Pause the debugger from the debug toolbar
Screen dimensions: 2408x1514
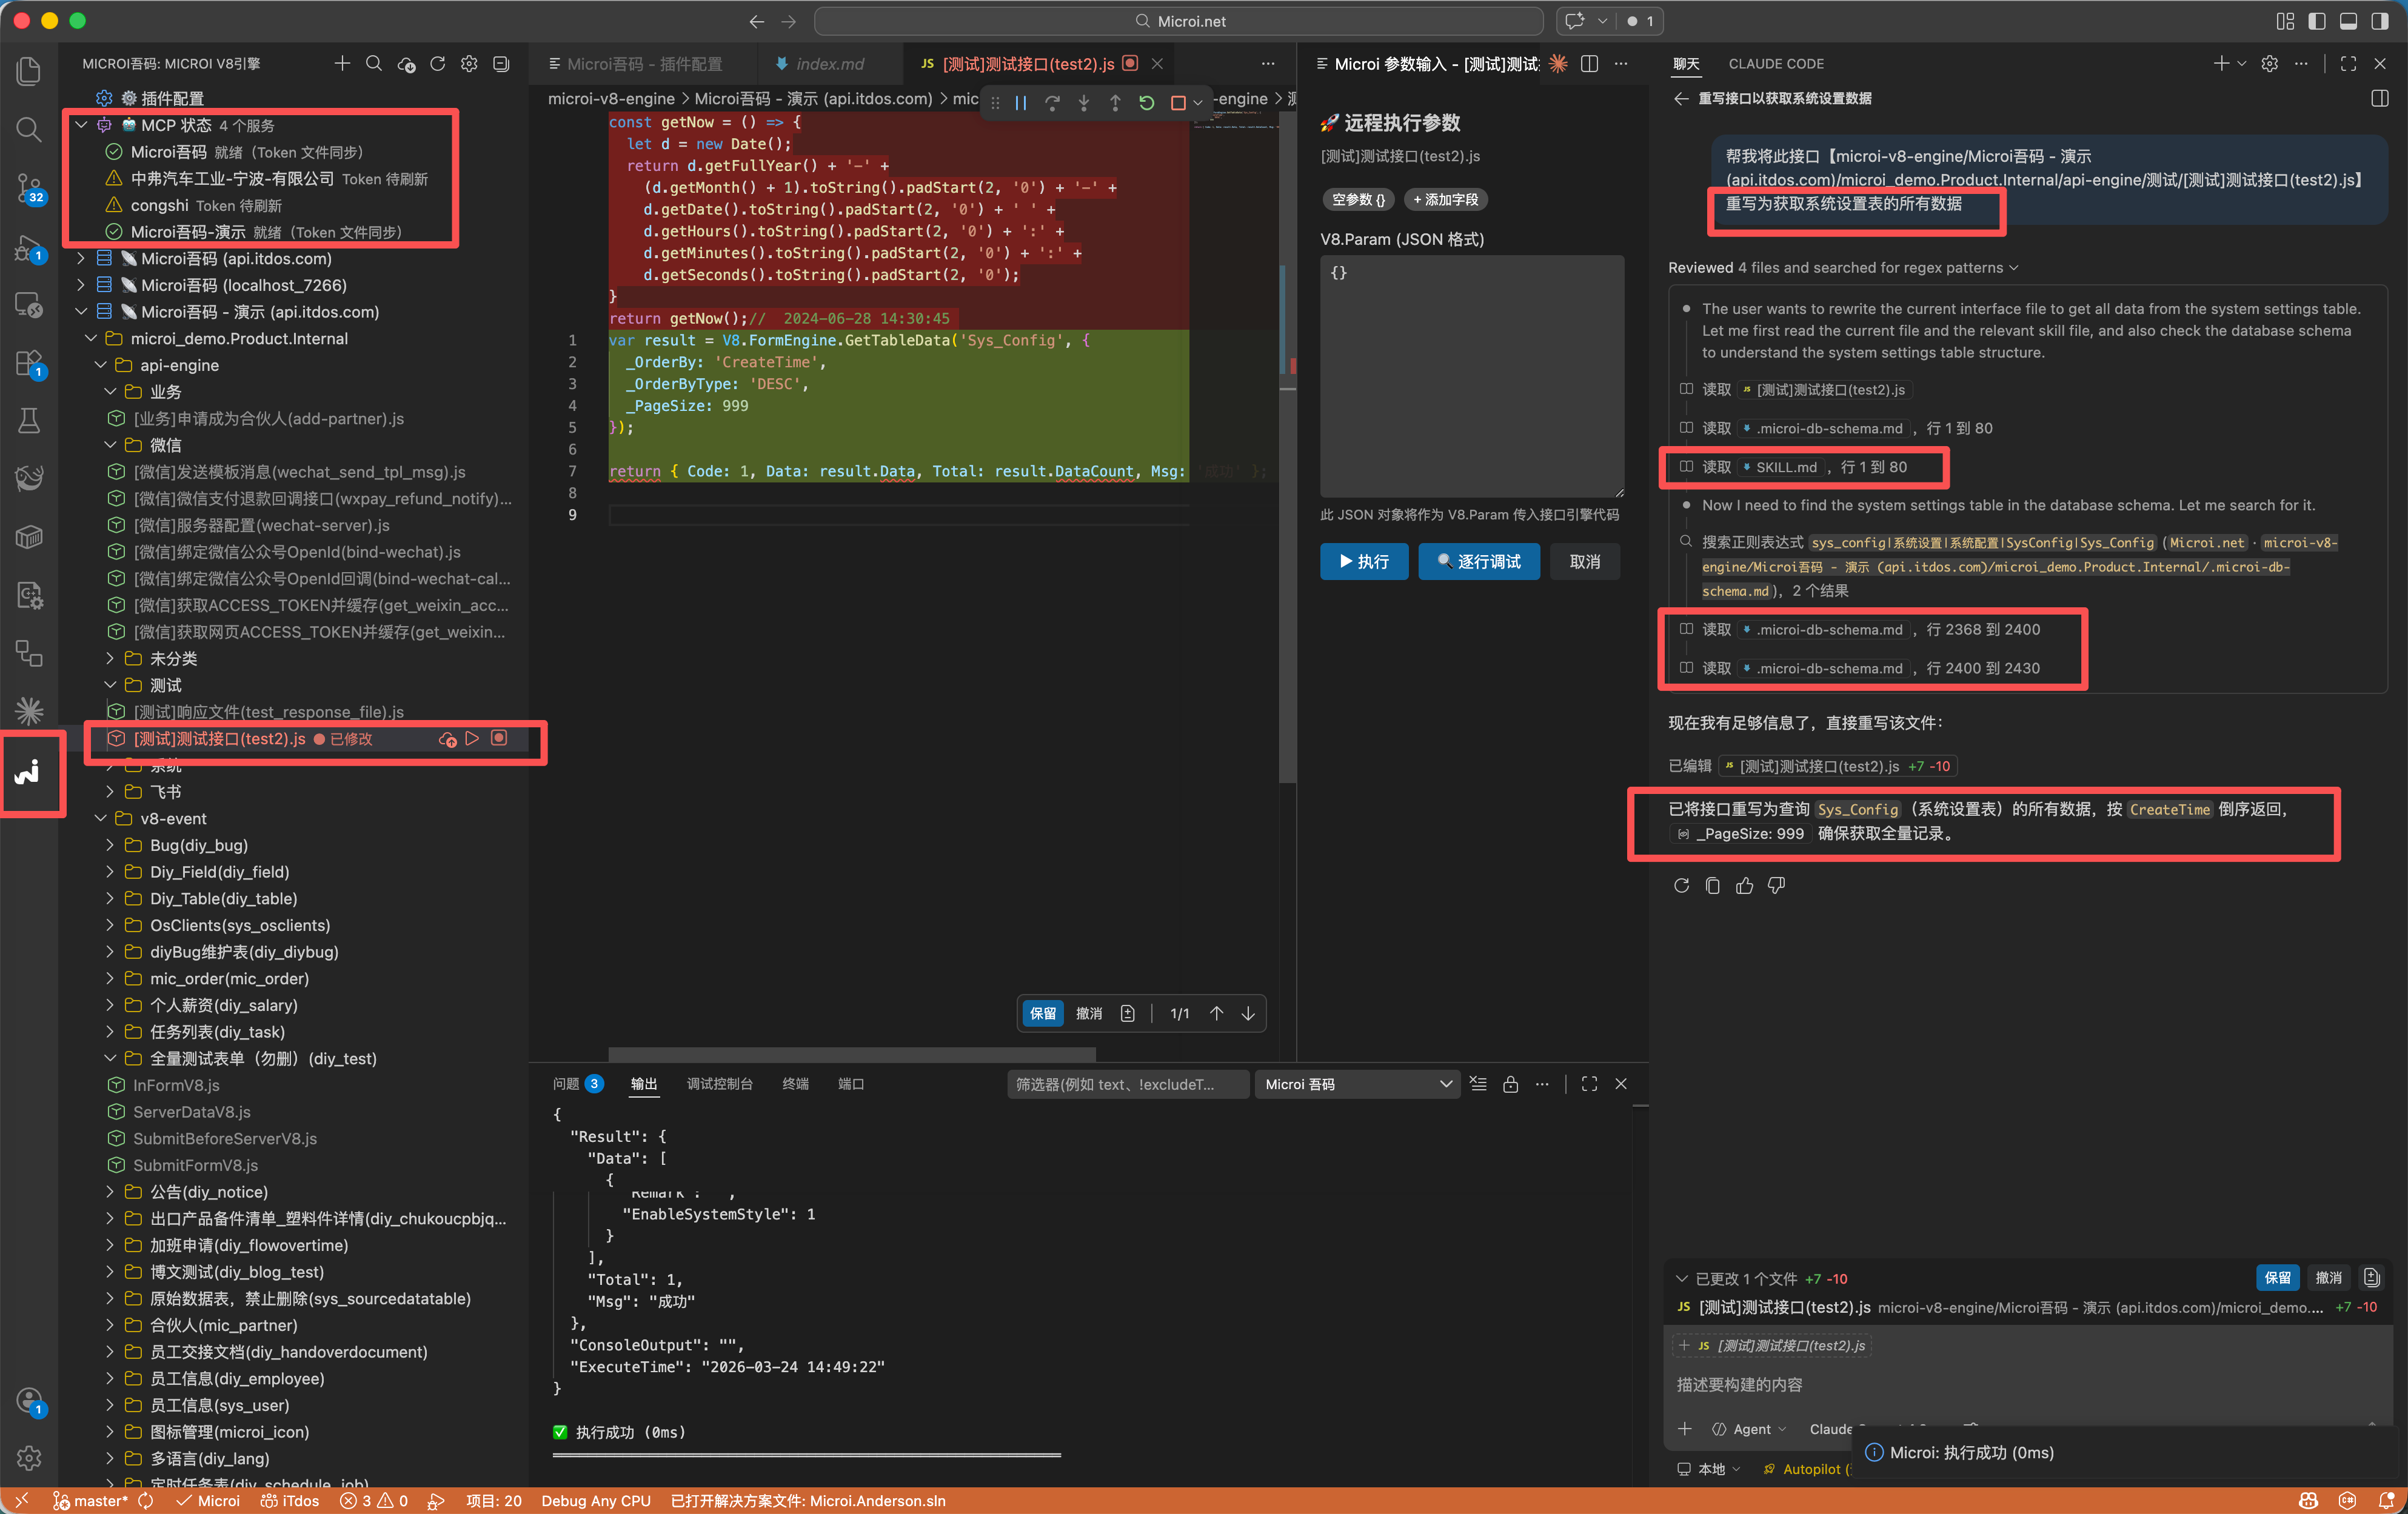tap(1020, 103)
